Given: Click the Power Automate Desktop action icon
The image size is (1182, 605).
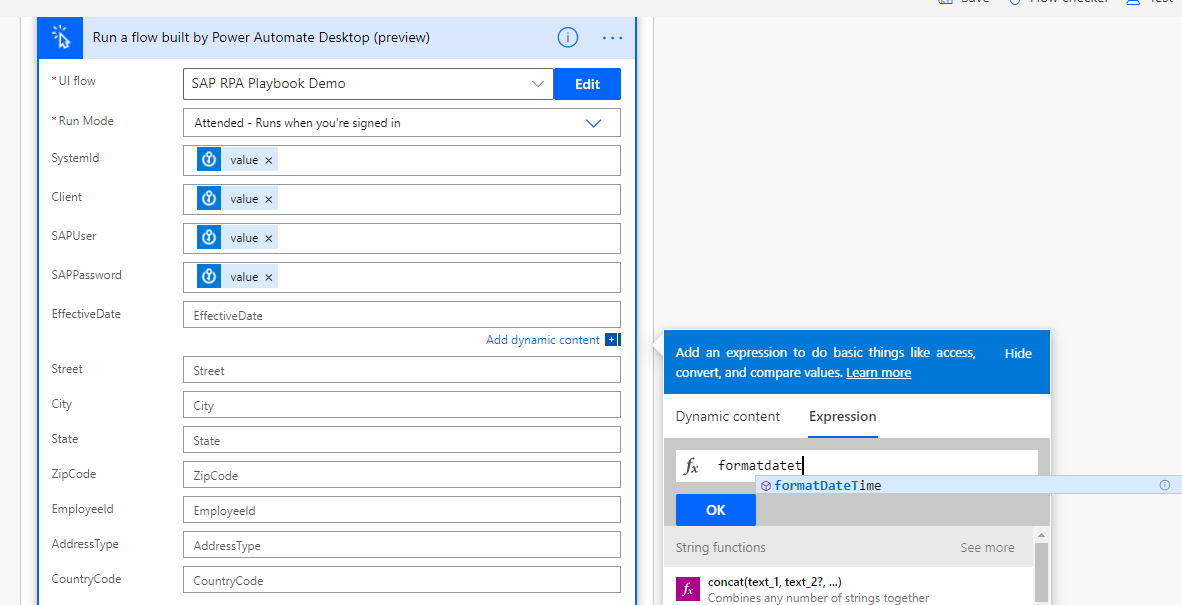Looking at the screenshot, I should tap(60, 37).
